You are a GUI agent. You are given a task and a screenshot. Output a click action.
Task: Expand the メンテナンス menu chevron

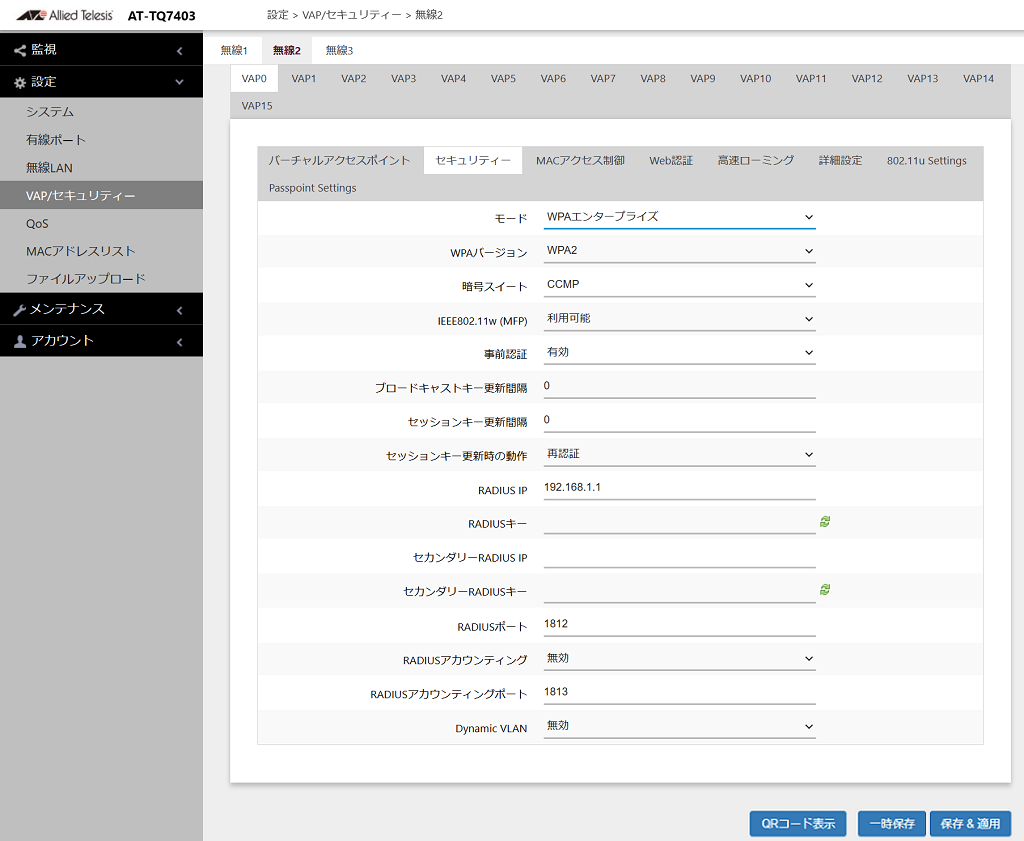pyautogui.click(x=180, y=311)
